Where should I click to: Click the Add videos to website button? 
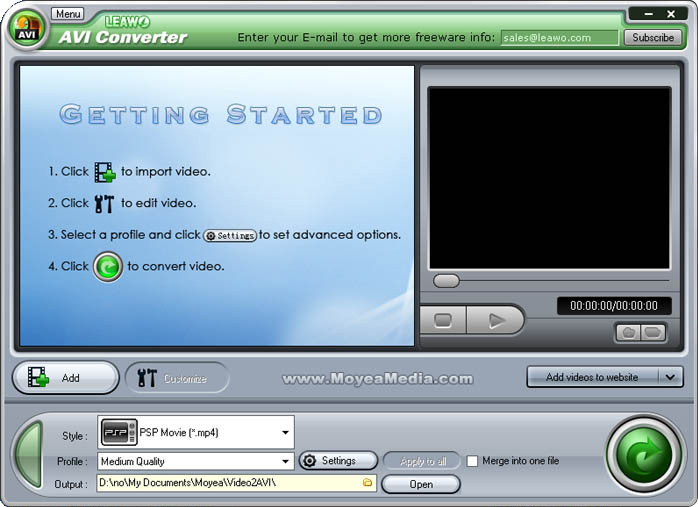pyautogui.click(x=592, y=377)
